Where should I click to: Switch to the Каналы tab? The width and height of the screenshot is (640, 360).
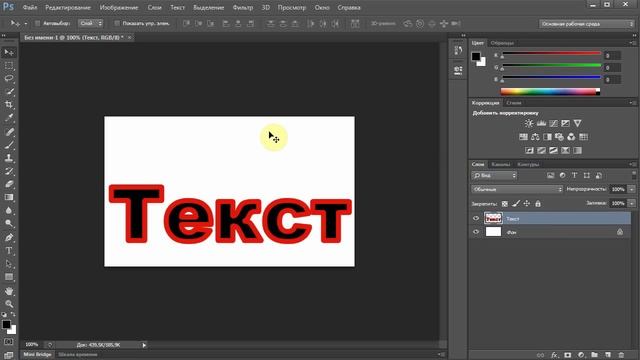tap(501, 164)
